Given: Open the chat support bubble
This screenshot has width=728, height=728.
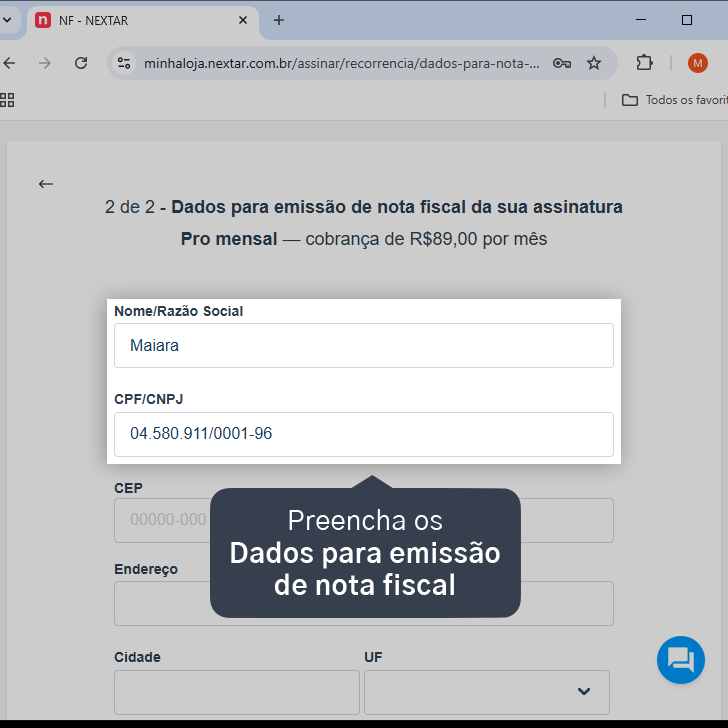Looking at the screenshot, I should (x=681, y=660).
